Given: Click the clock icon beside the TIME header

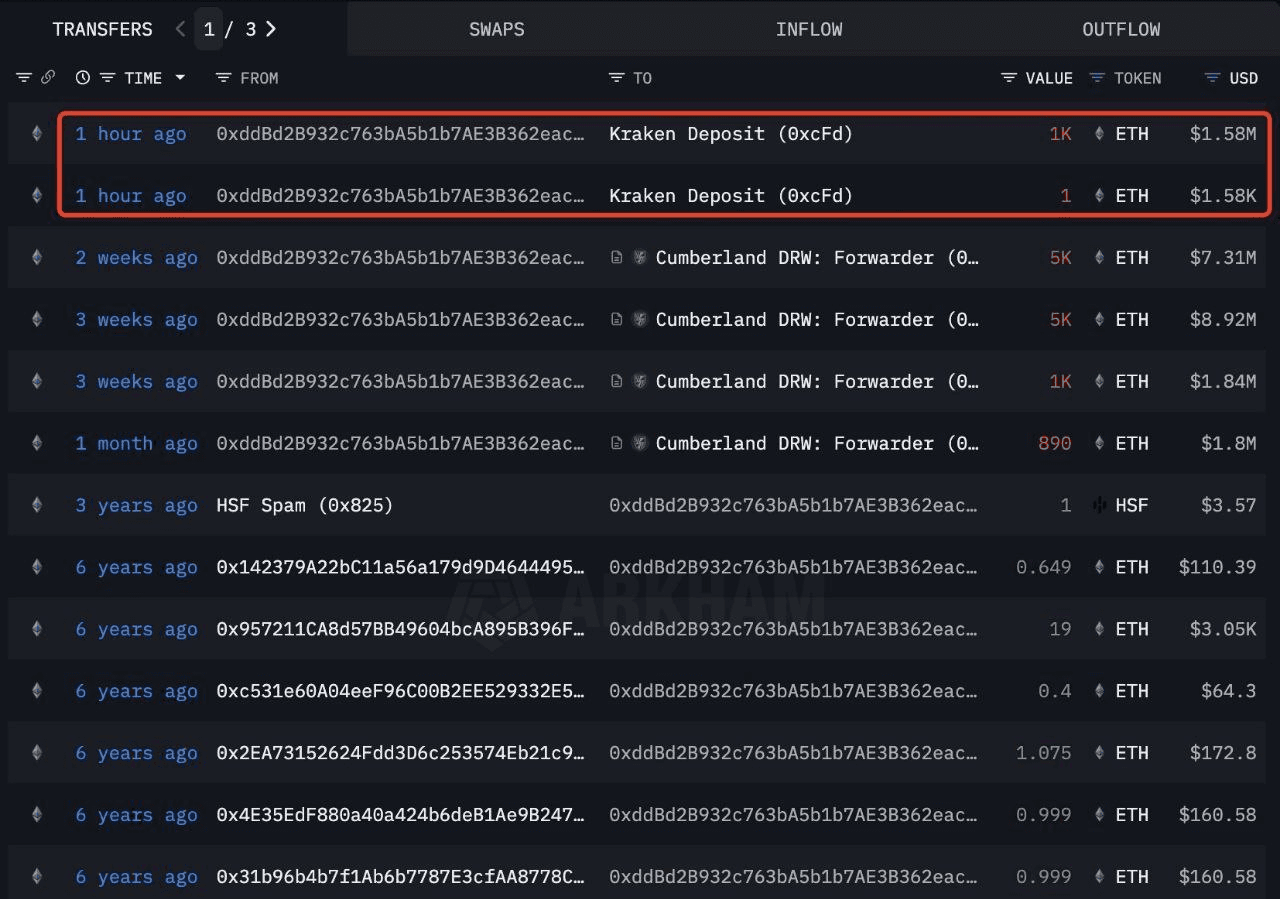Looking at the screenshot, I should tap(83, 78).
